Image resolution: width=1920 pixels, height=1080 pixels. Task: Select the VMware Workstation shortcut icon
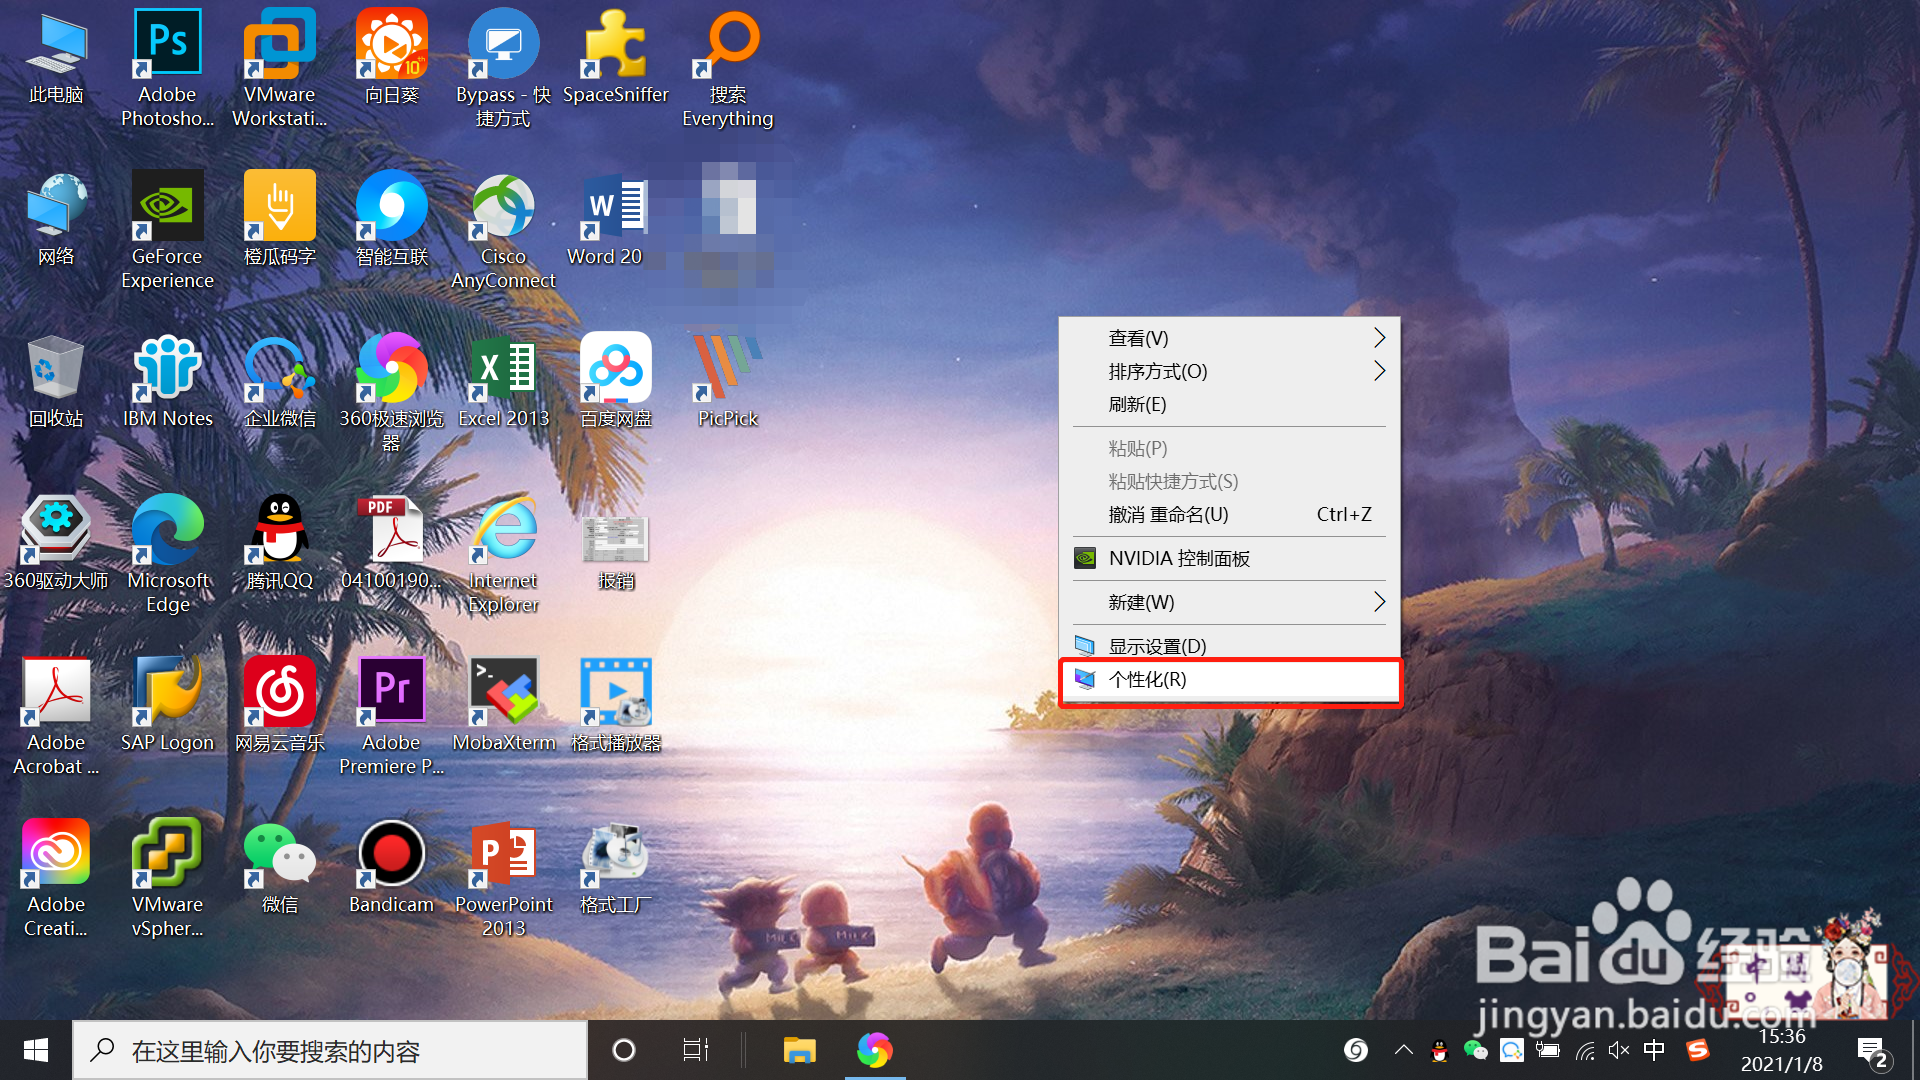pos(279,45)
